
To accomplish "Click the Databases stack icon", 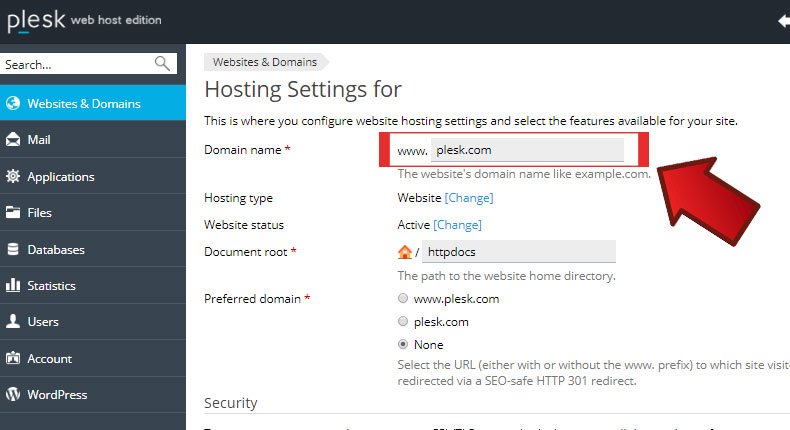I will (x=13, y=250).
